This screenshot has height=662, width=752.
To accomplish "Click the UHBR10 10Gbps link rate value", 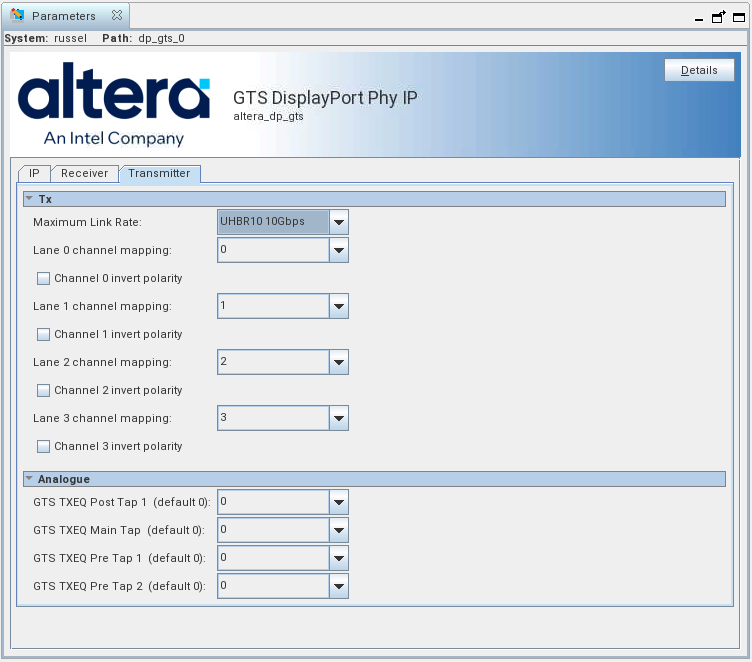I will coord(273,222).
